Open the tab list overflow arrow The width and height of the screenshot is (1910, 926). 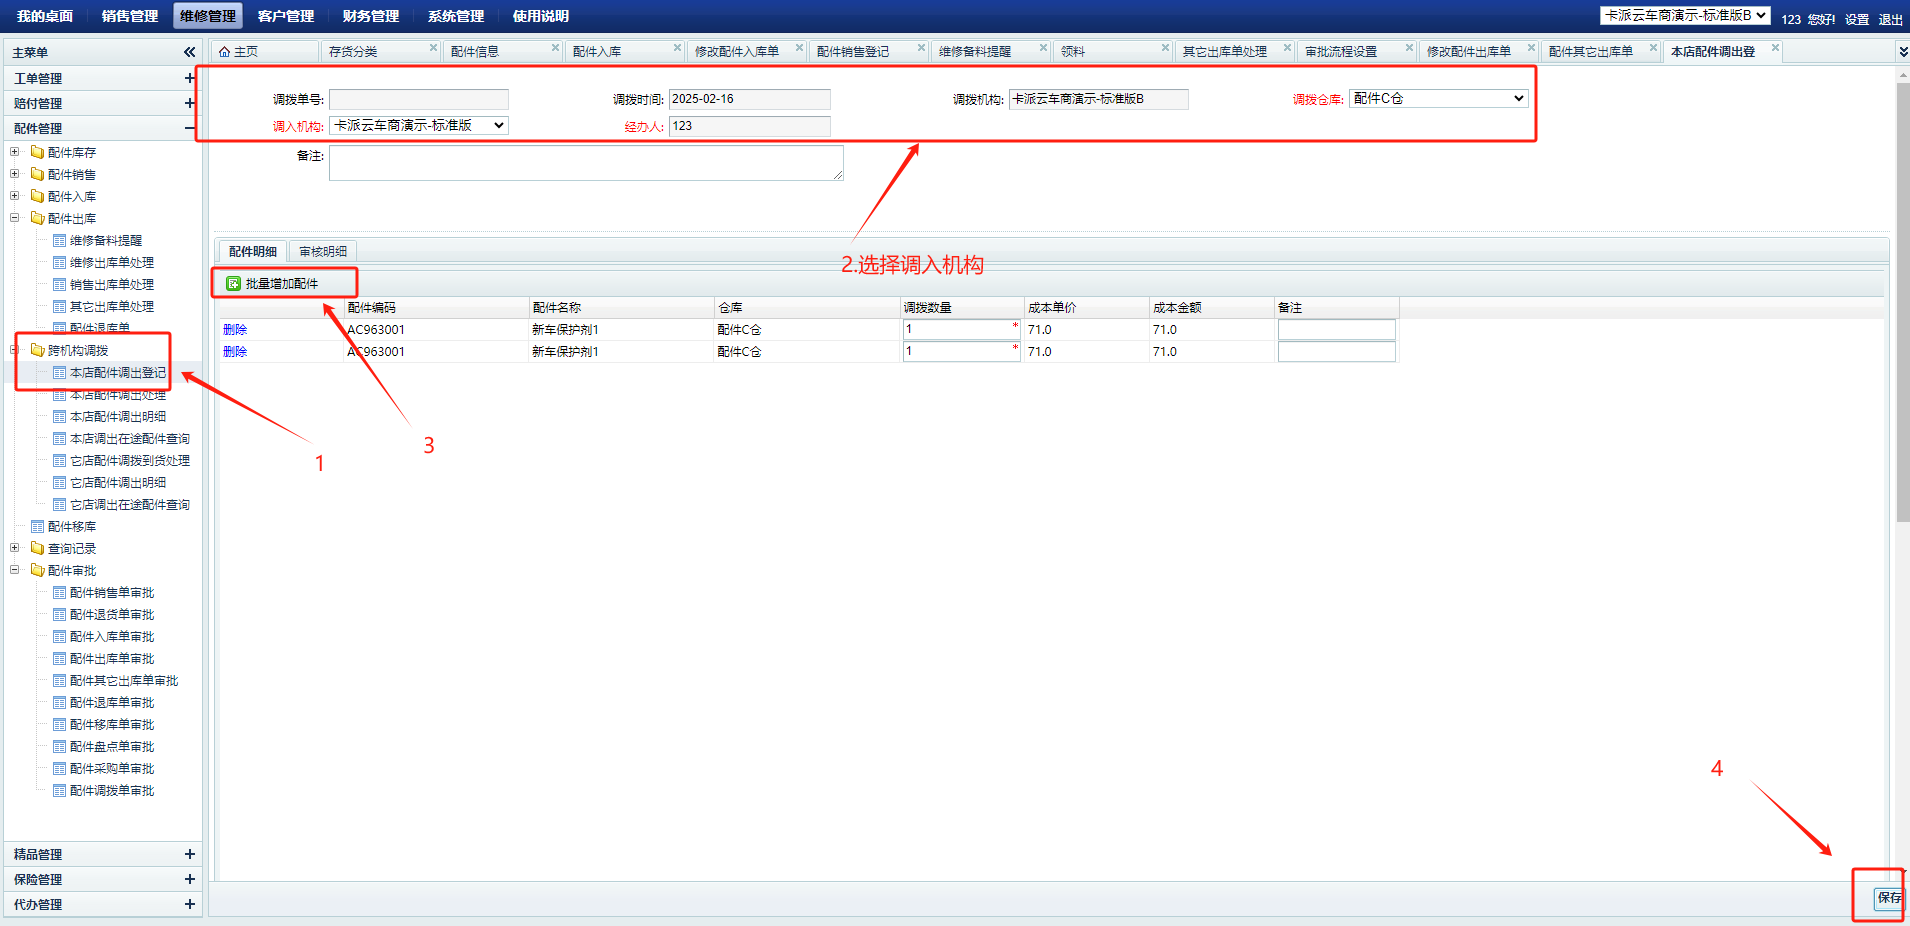[x=1901, y=52]
